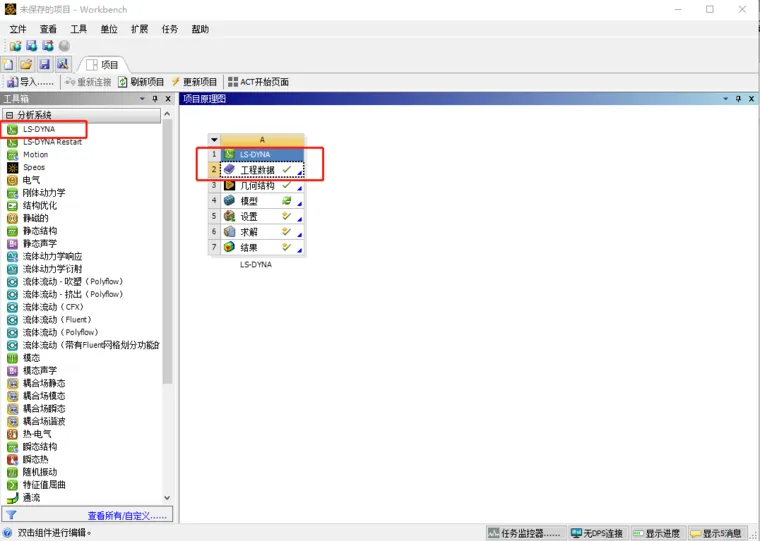Viewport: 760px width, 541px height.
Task: Click the save project disk icon
Action: click(45, 64)
